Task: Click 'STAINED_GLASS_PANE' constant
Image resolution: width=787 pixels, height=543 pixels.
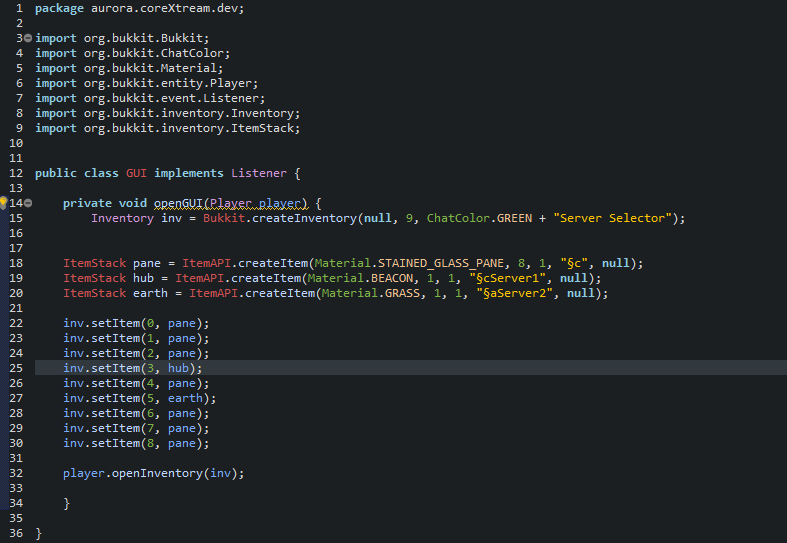Action: [x=441, y=263]
